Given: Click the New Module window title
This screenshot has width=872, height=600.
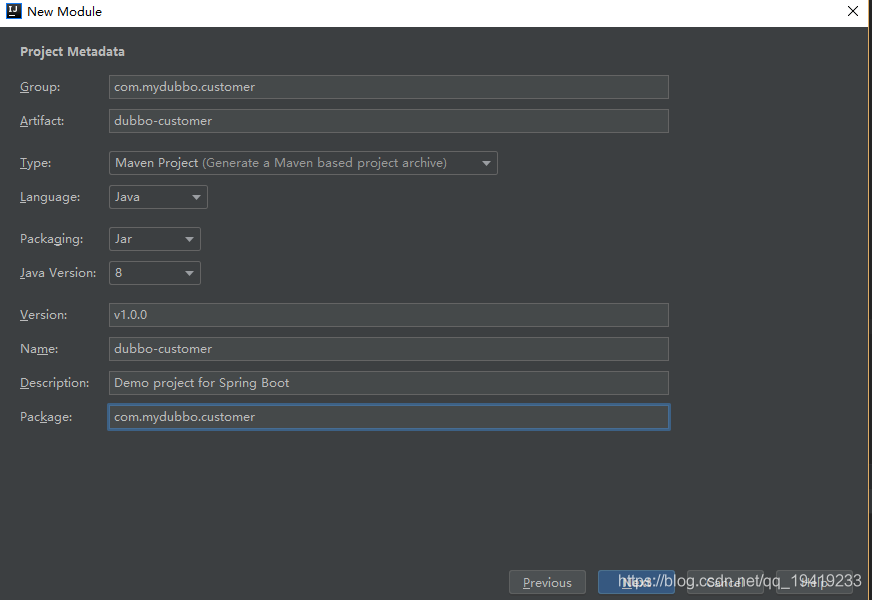Looking at the screenshot, I should 65,12.
